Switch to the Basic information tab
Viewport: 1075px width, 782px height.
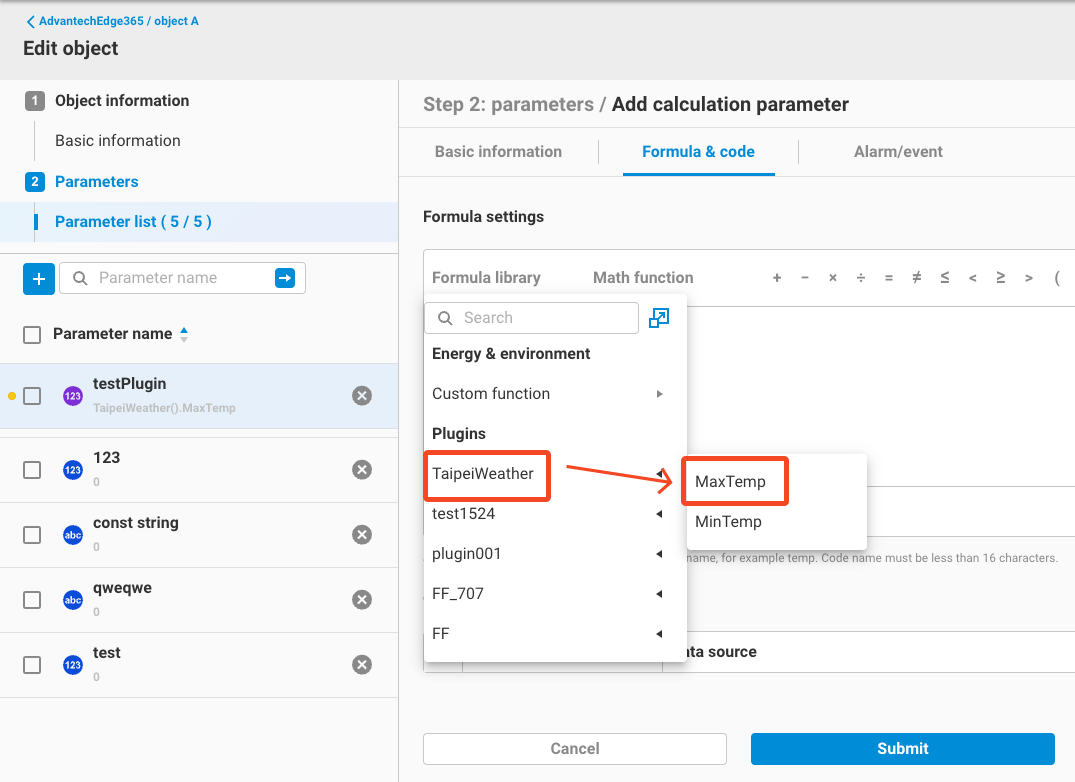point(497,151)
